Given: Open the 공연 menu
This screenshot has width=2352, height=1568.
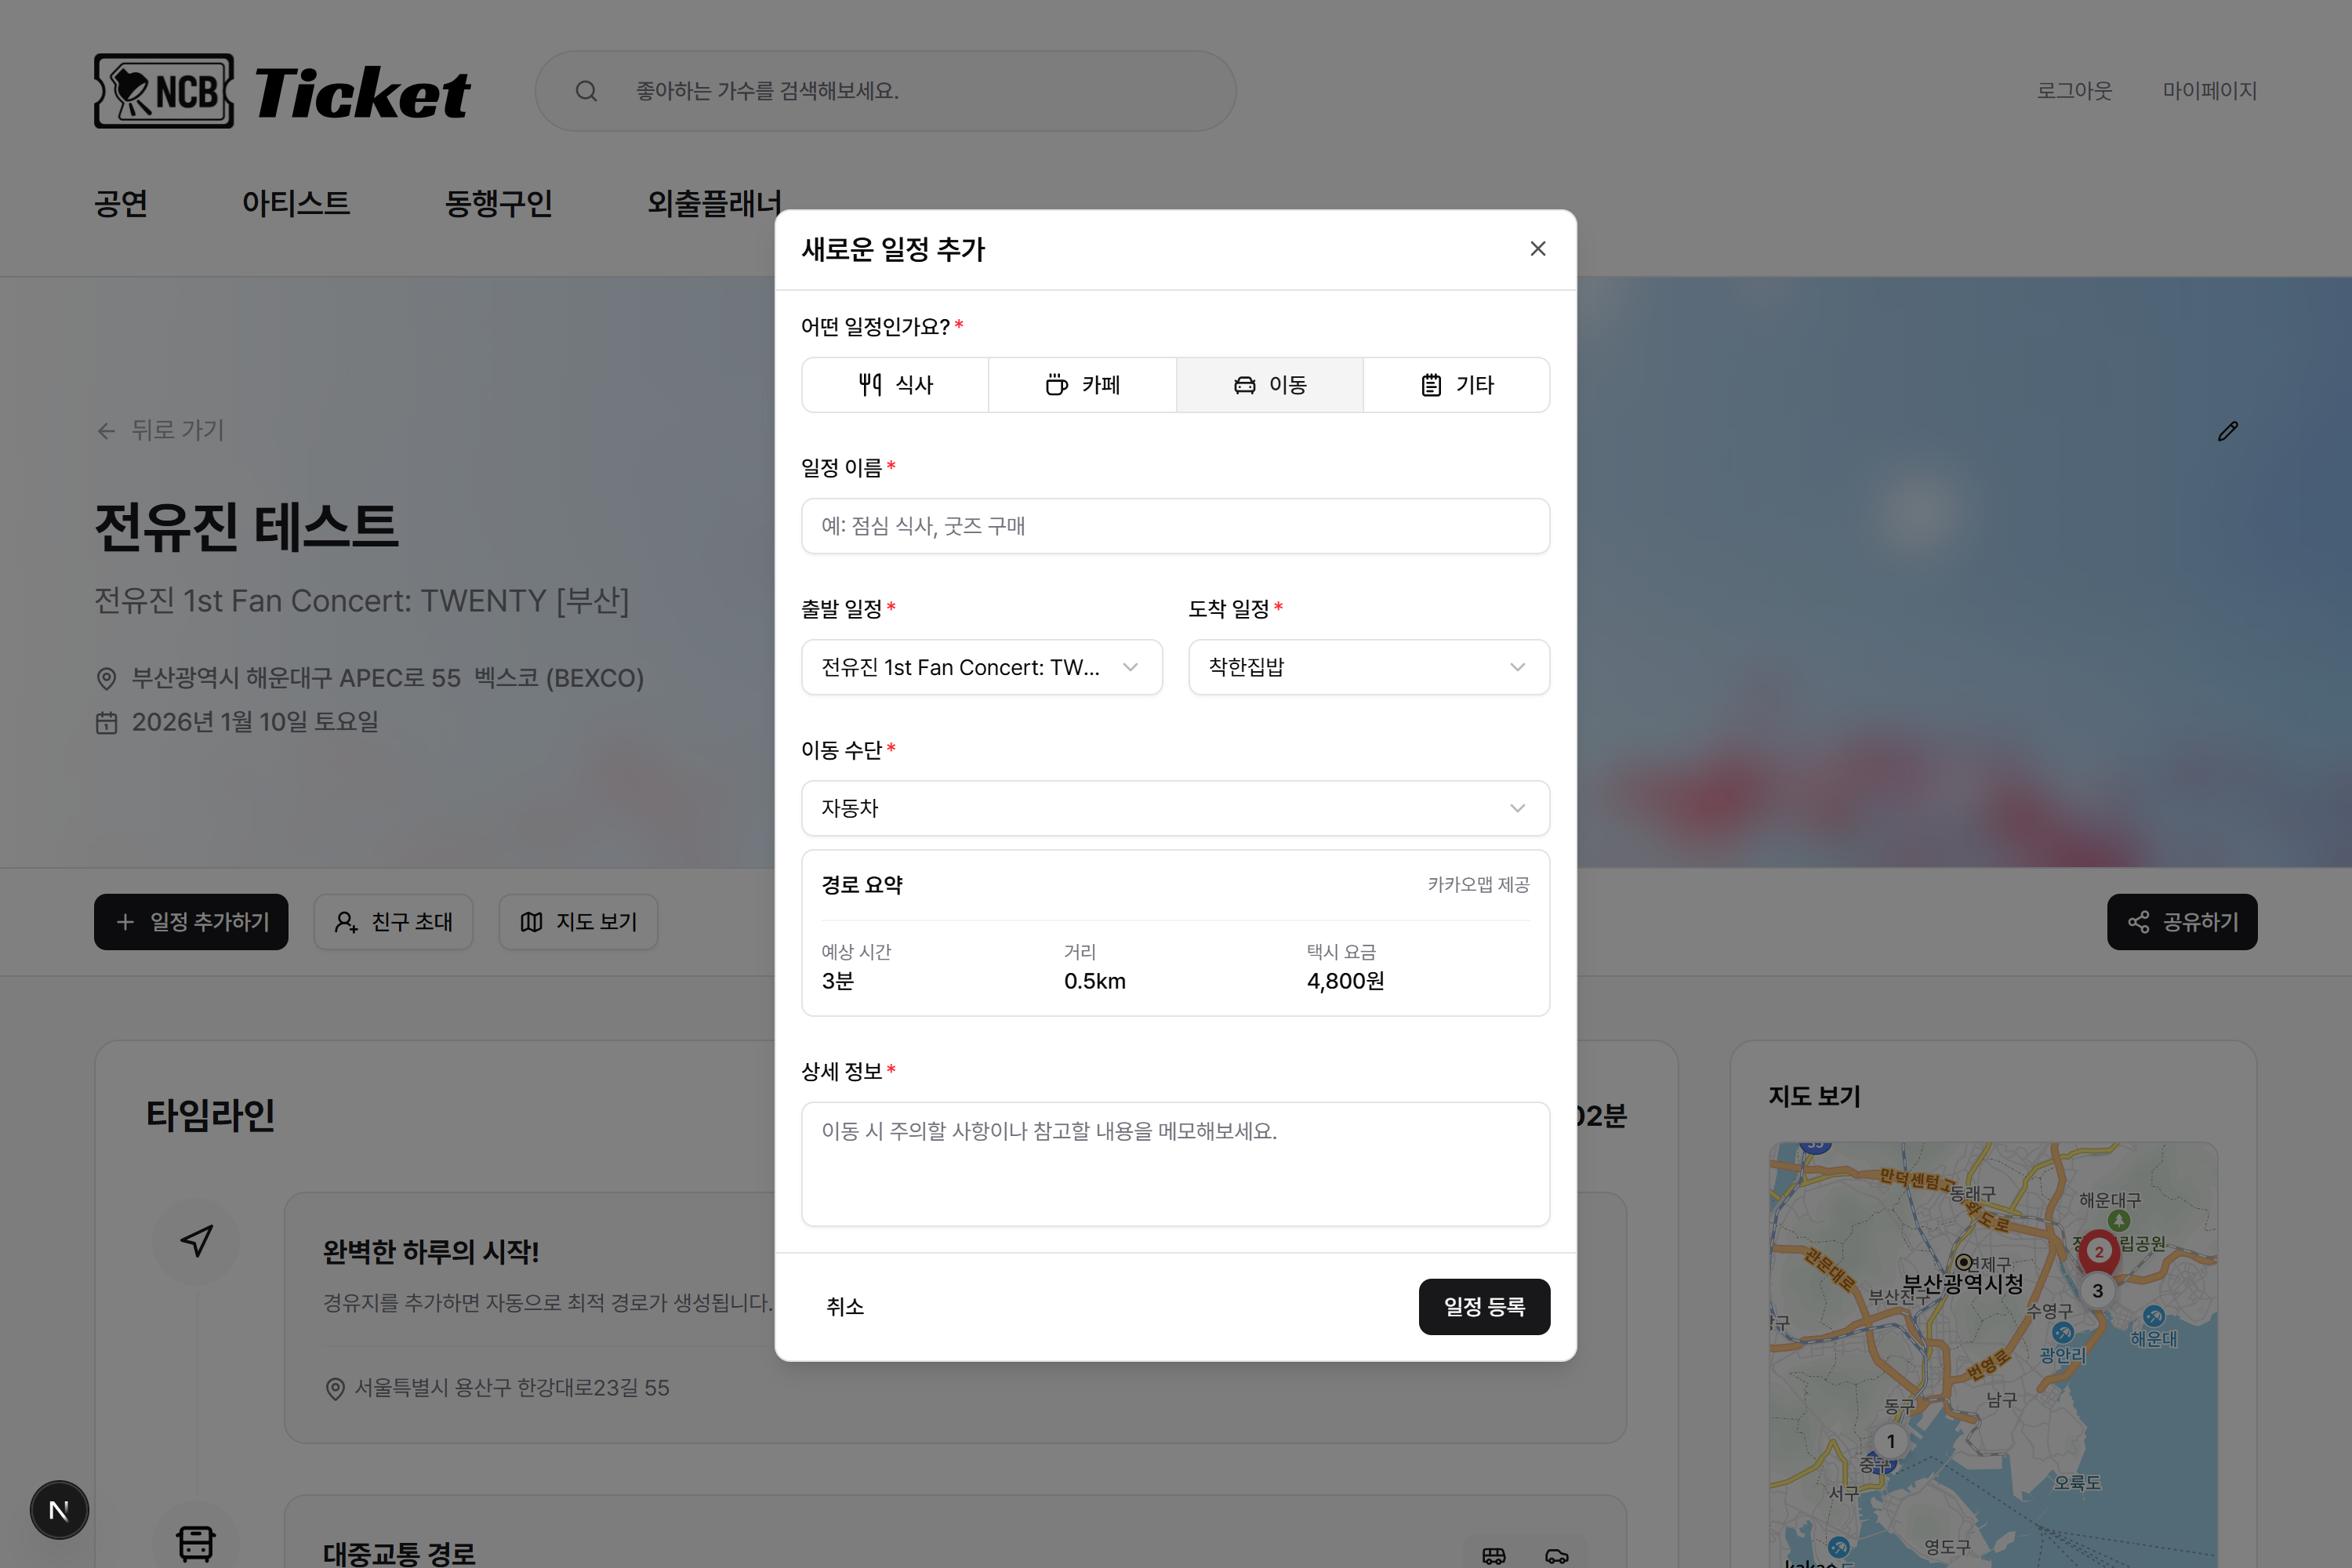Looking at the screenshot, I should tap(121, 204).
